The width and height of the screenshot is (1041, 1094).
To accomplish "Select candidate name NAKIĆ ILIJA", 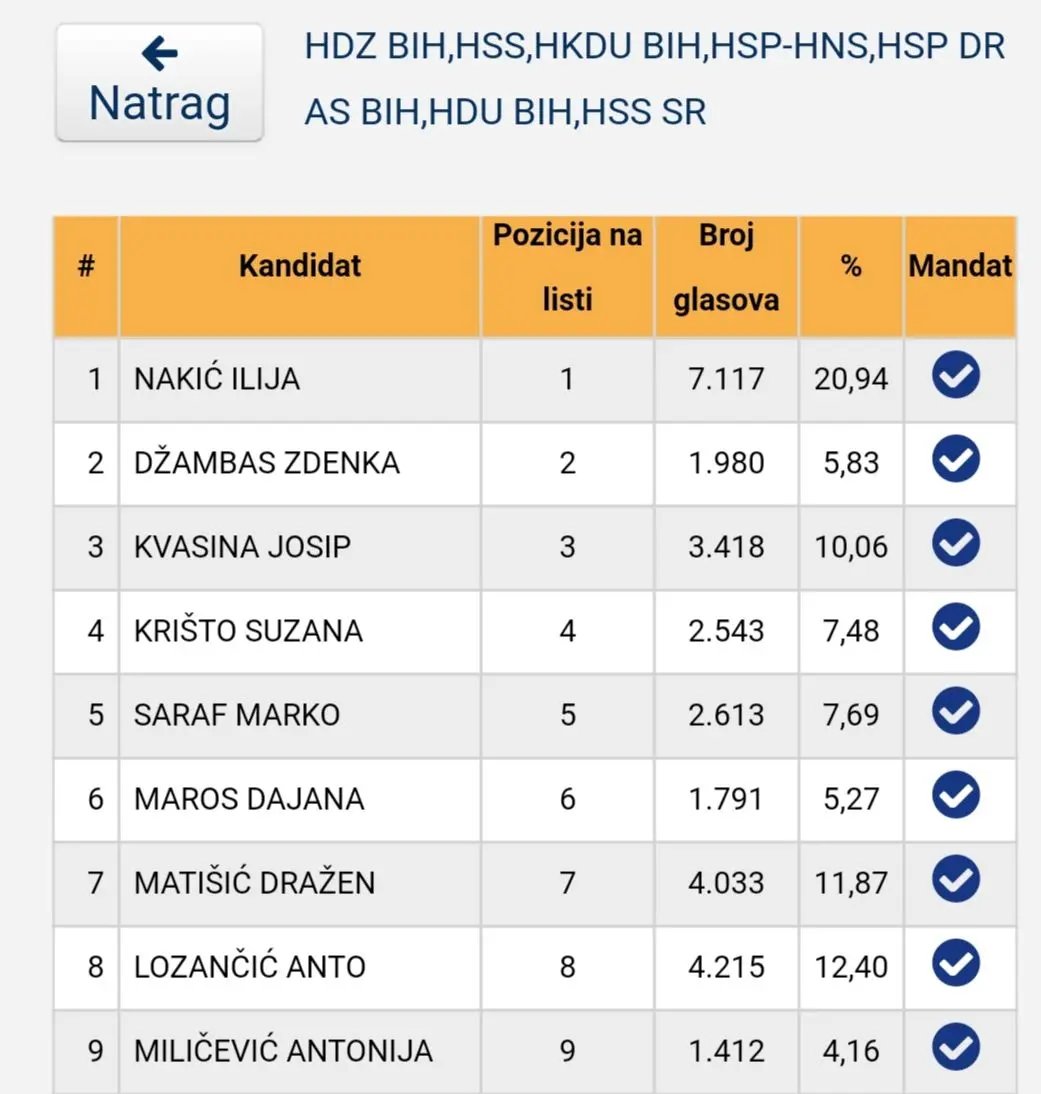I will tap(217, 379).
